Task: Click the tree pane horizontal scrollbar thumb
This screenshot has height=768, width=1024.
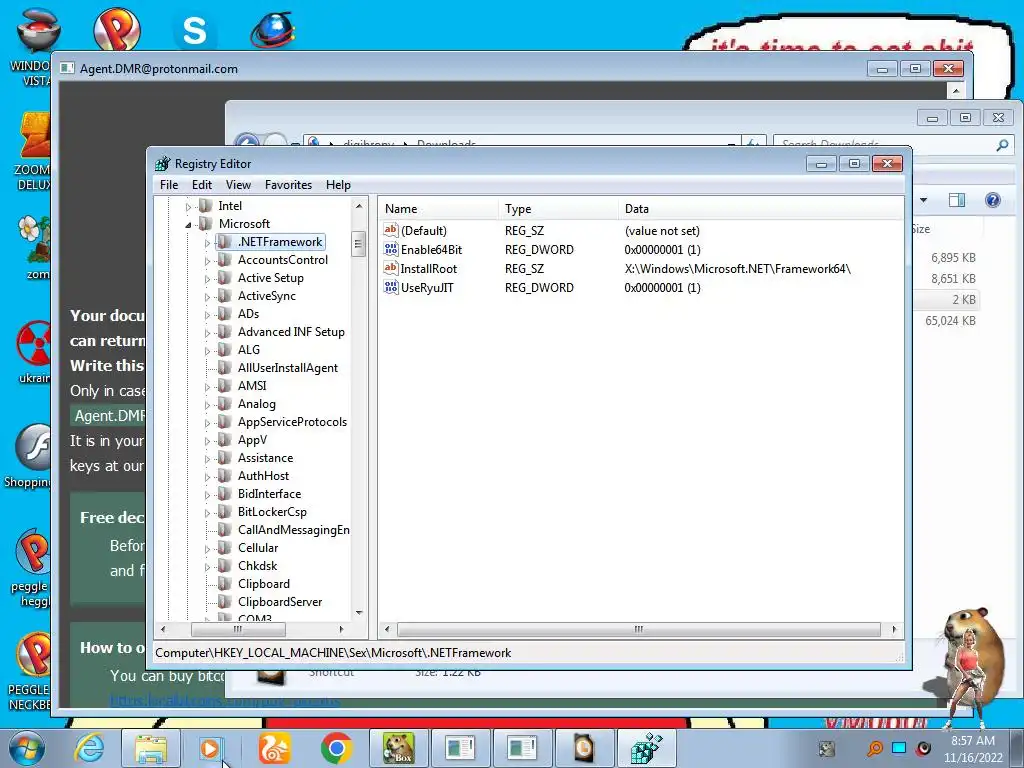Action: pyautogui.click(x=238, y=630)
